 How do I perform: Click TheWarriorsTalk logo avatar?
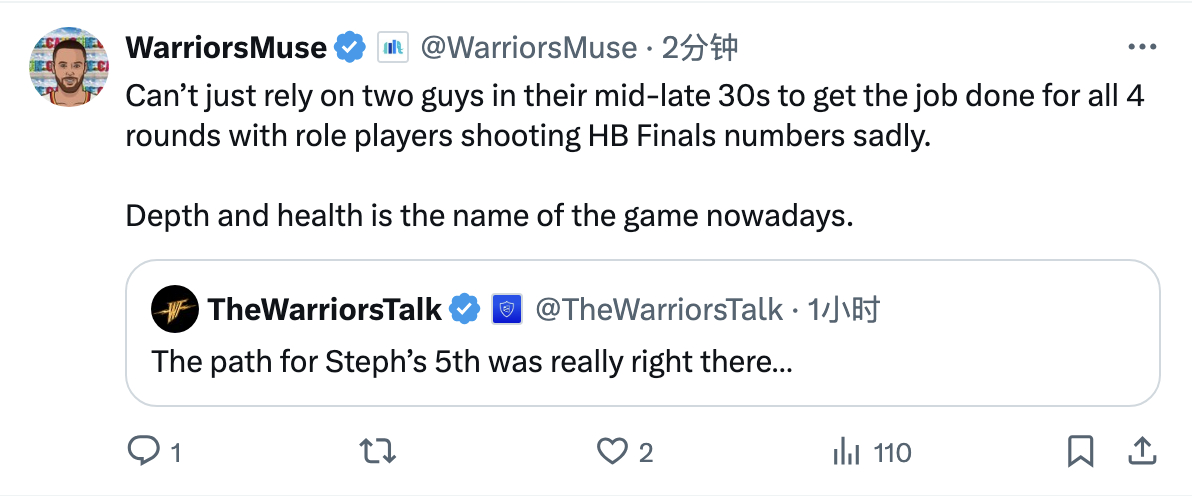(x=175, y=310)
